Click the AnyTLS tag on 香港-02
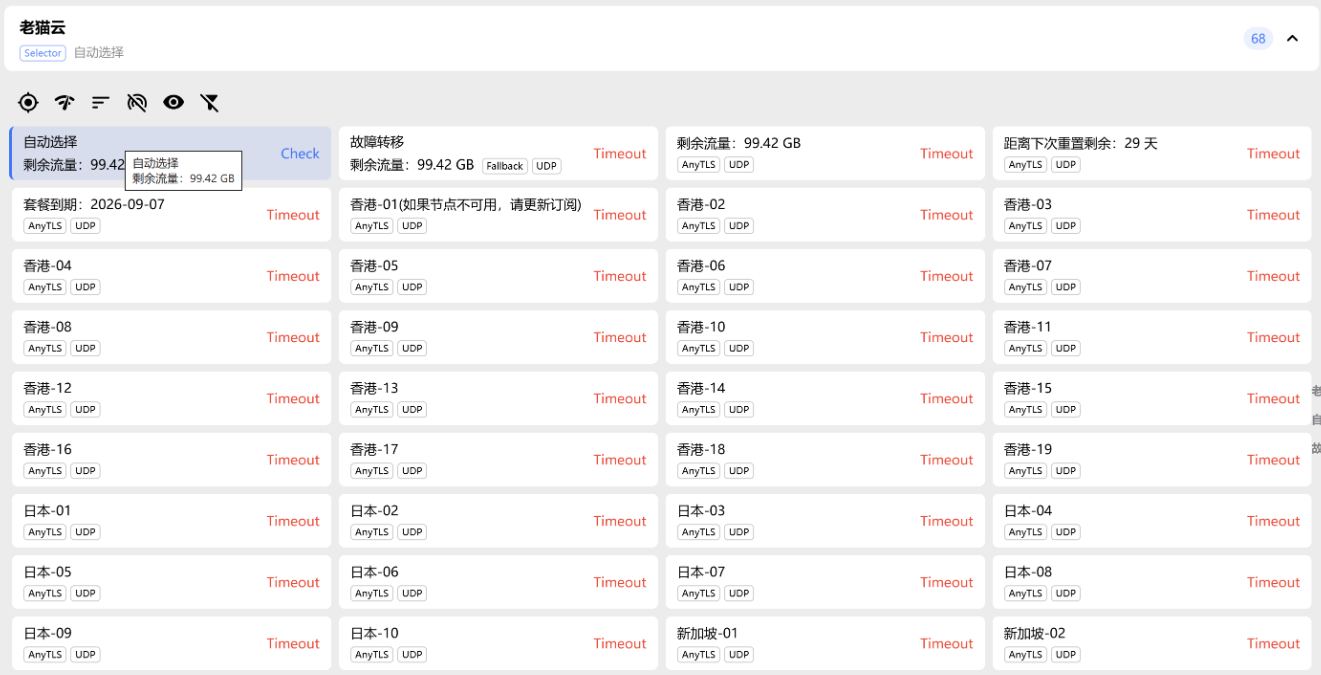Screen dimensions: 1321x675 tap(698, 226)
